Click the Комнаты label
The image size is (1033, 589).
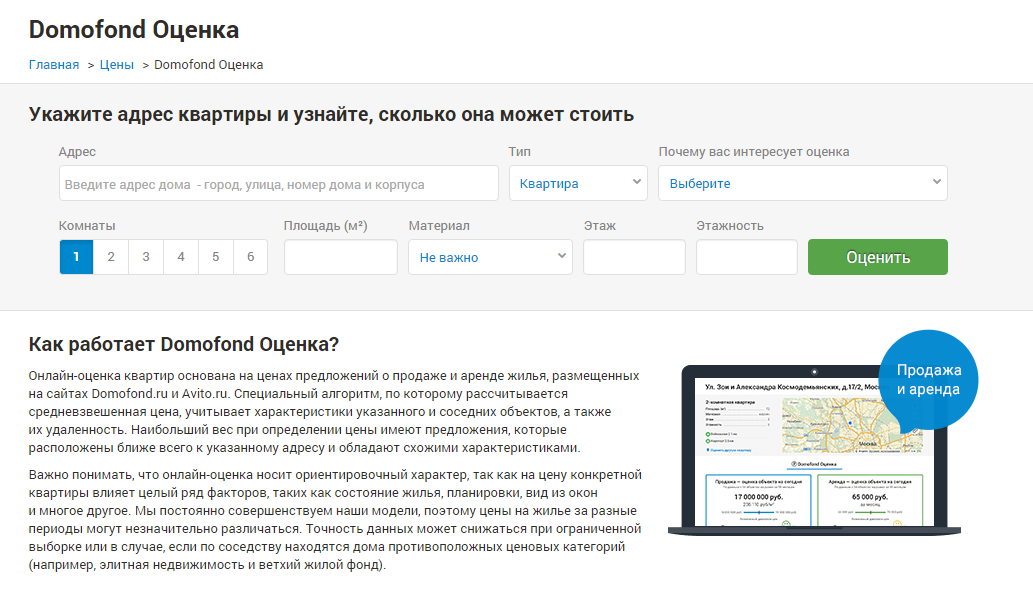click(x=87, y=225)
